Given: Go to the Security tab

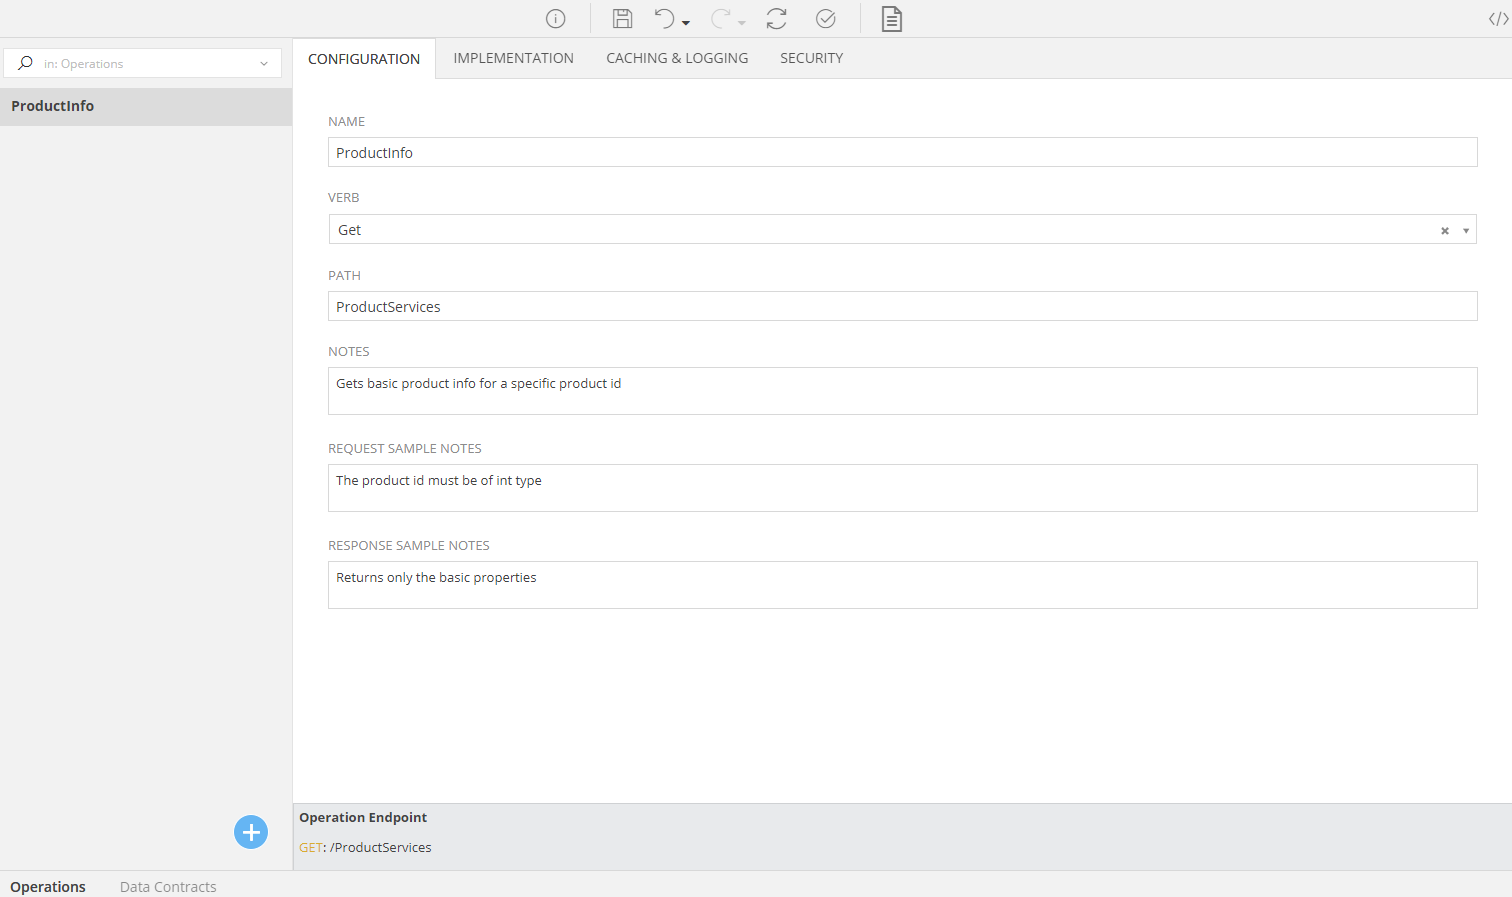Looking at the screenshot, I should point(811,58).
